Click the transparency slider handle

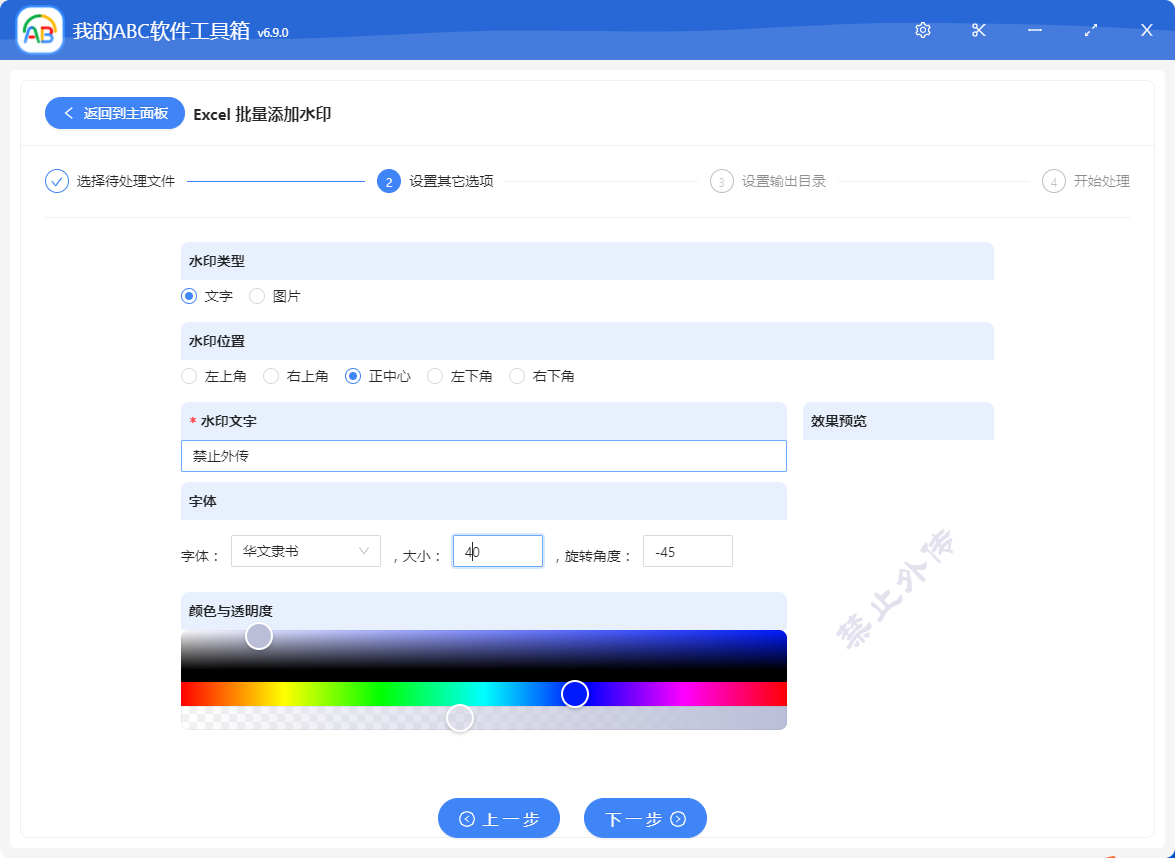point(460,718)
